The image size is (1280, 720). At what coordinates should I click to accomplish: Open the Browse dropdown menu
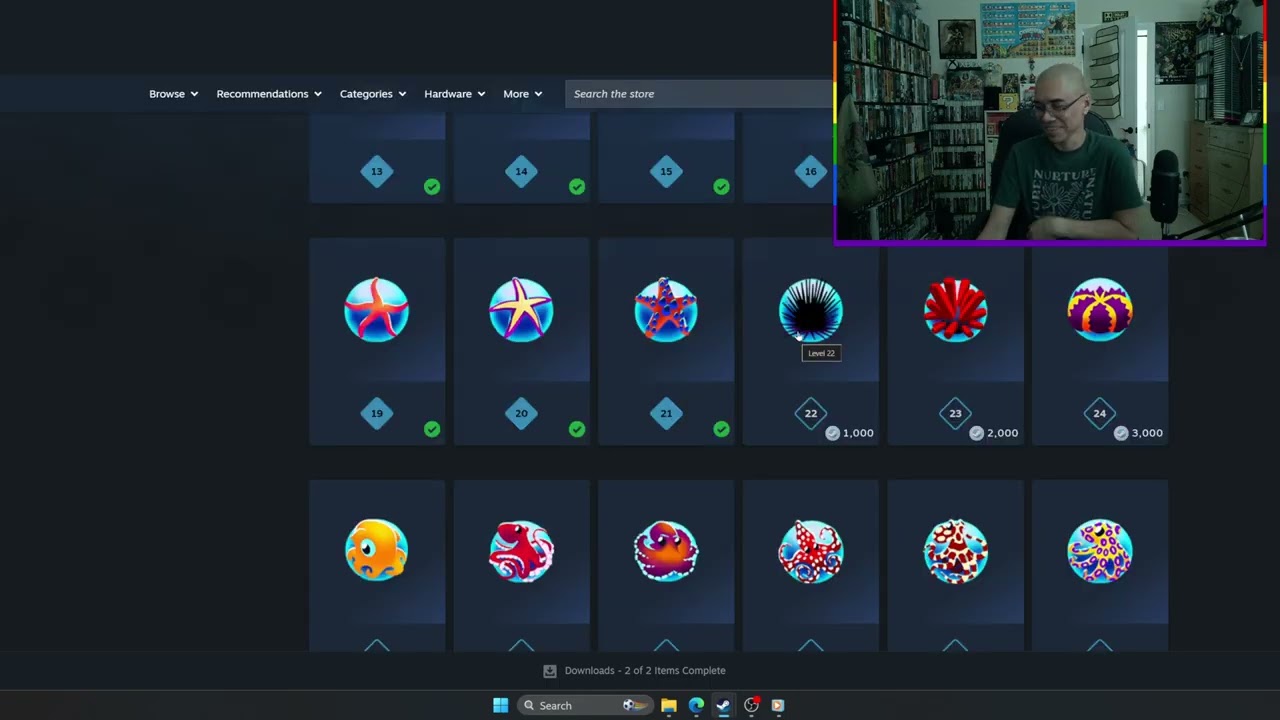click(x=174, y=94)
